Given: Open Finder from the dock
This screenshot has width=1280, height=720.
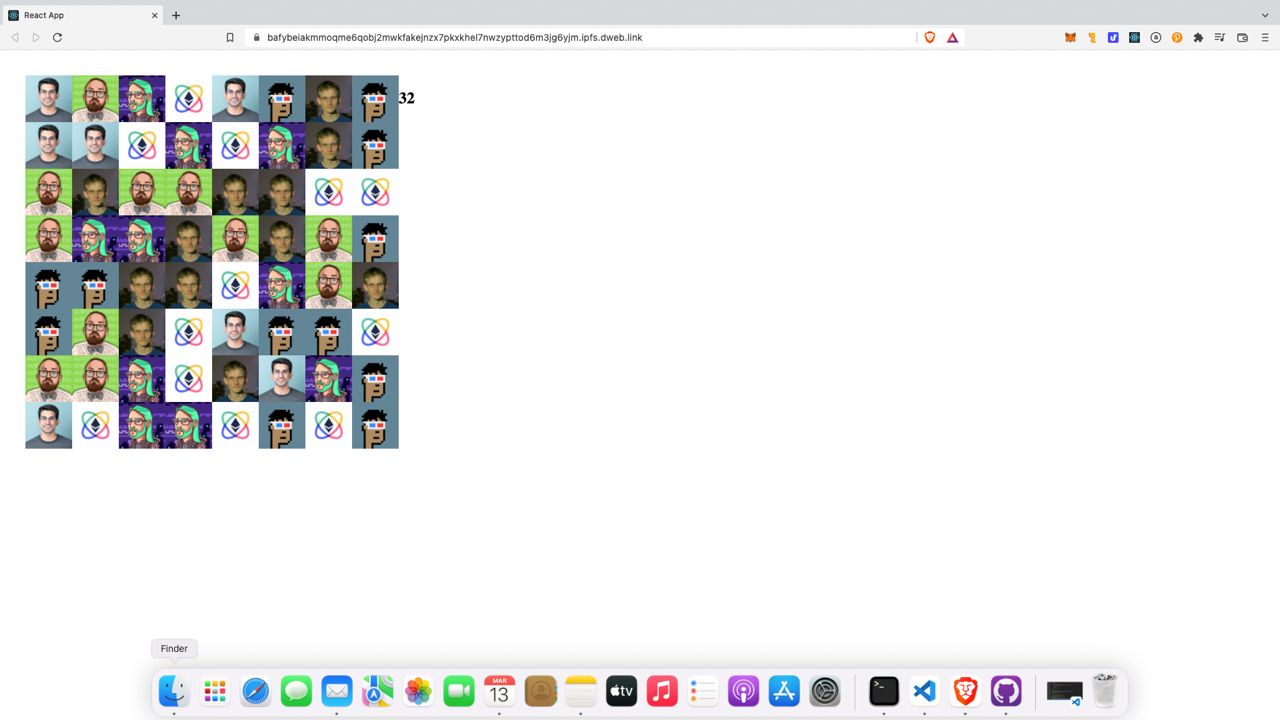Looking at the screenshot, I should pos(174,691).
